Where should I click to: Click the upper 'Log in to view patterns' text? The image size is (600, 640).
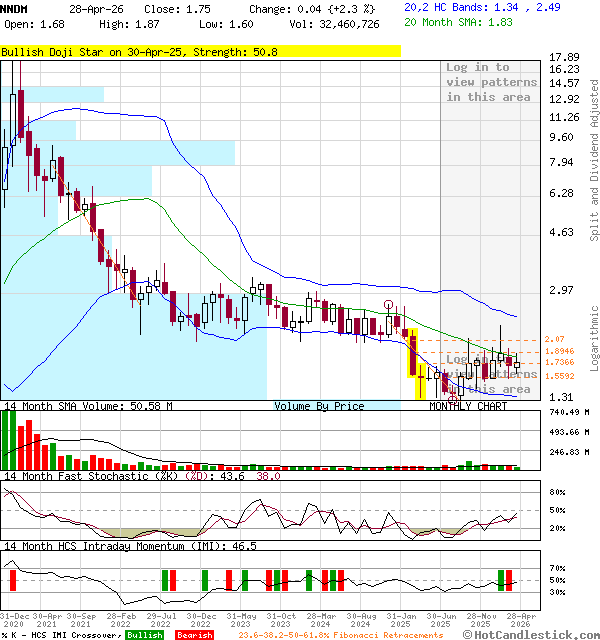pyautogui.click(x=478, y=82)
